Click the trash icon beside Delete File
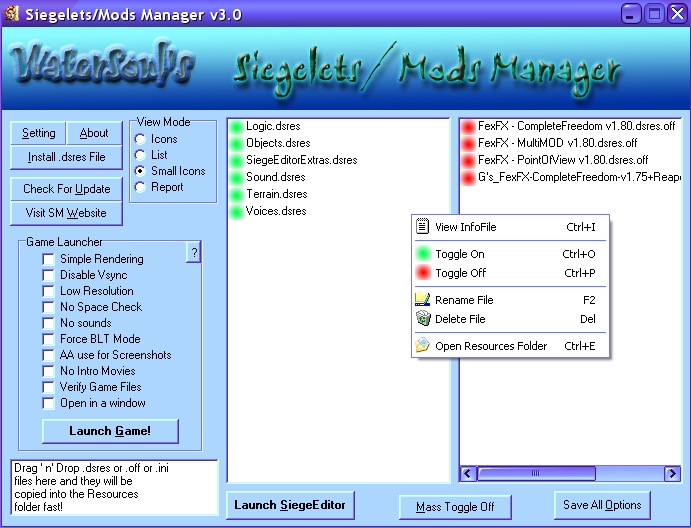 [x=423, y=319]
